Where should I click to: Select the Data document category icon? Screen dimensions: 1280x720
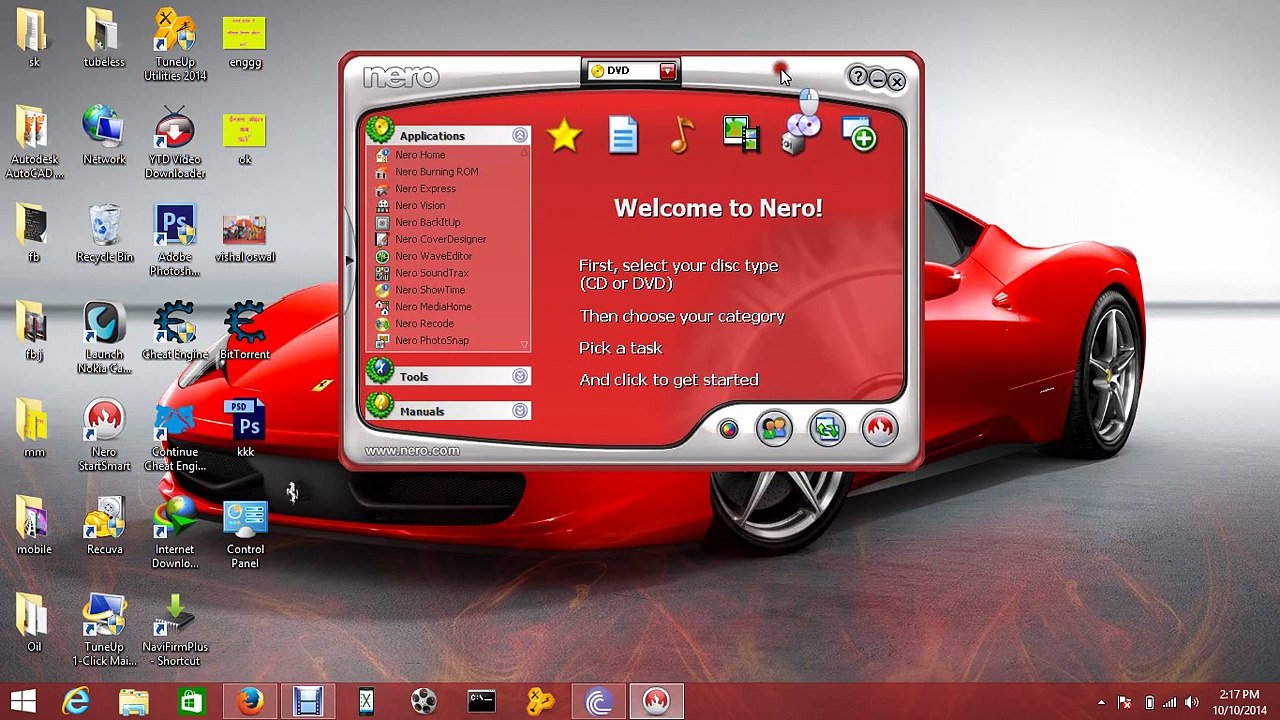point(623,136)
